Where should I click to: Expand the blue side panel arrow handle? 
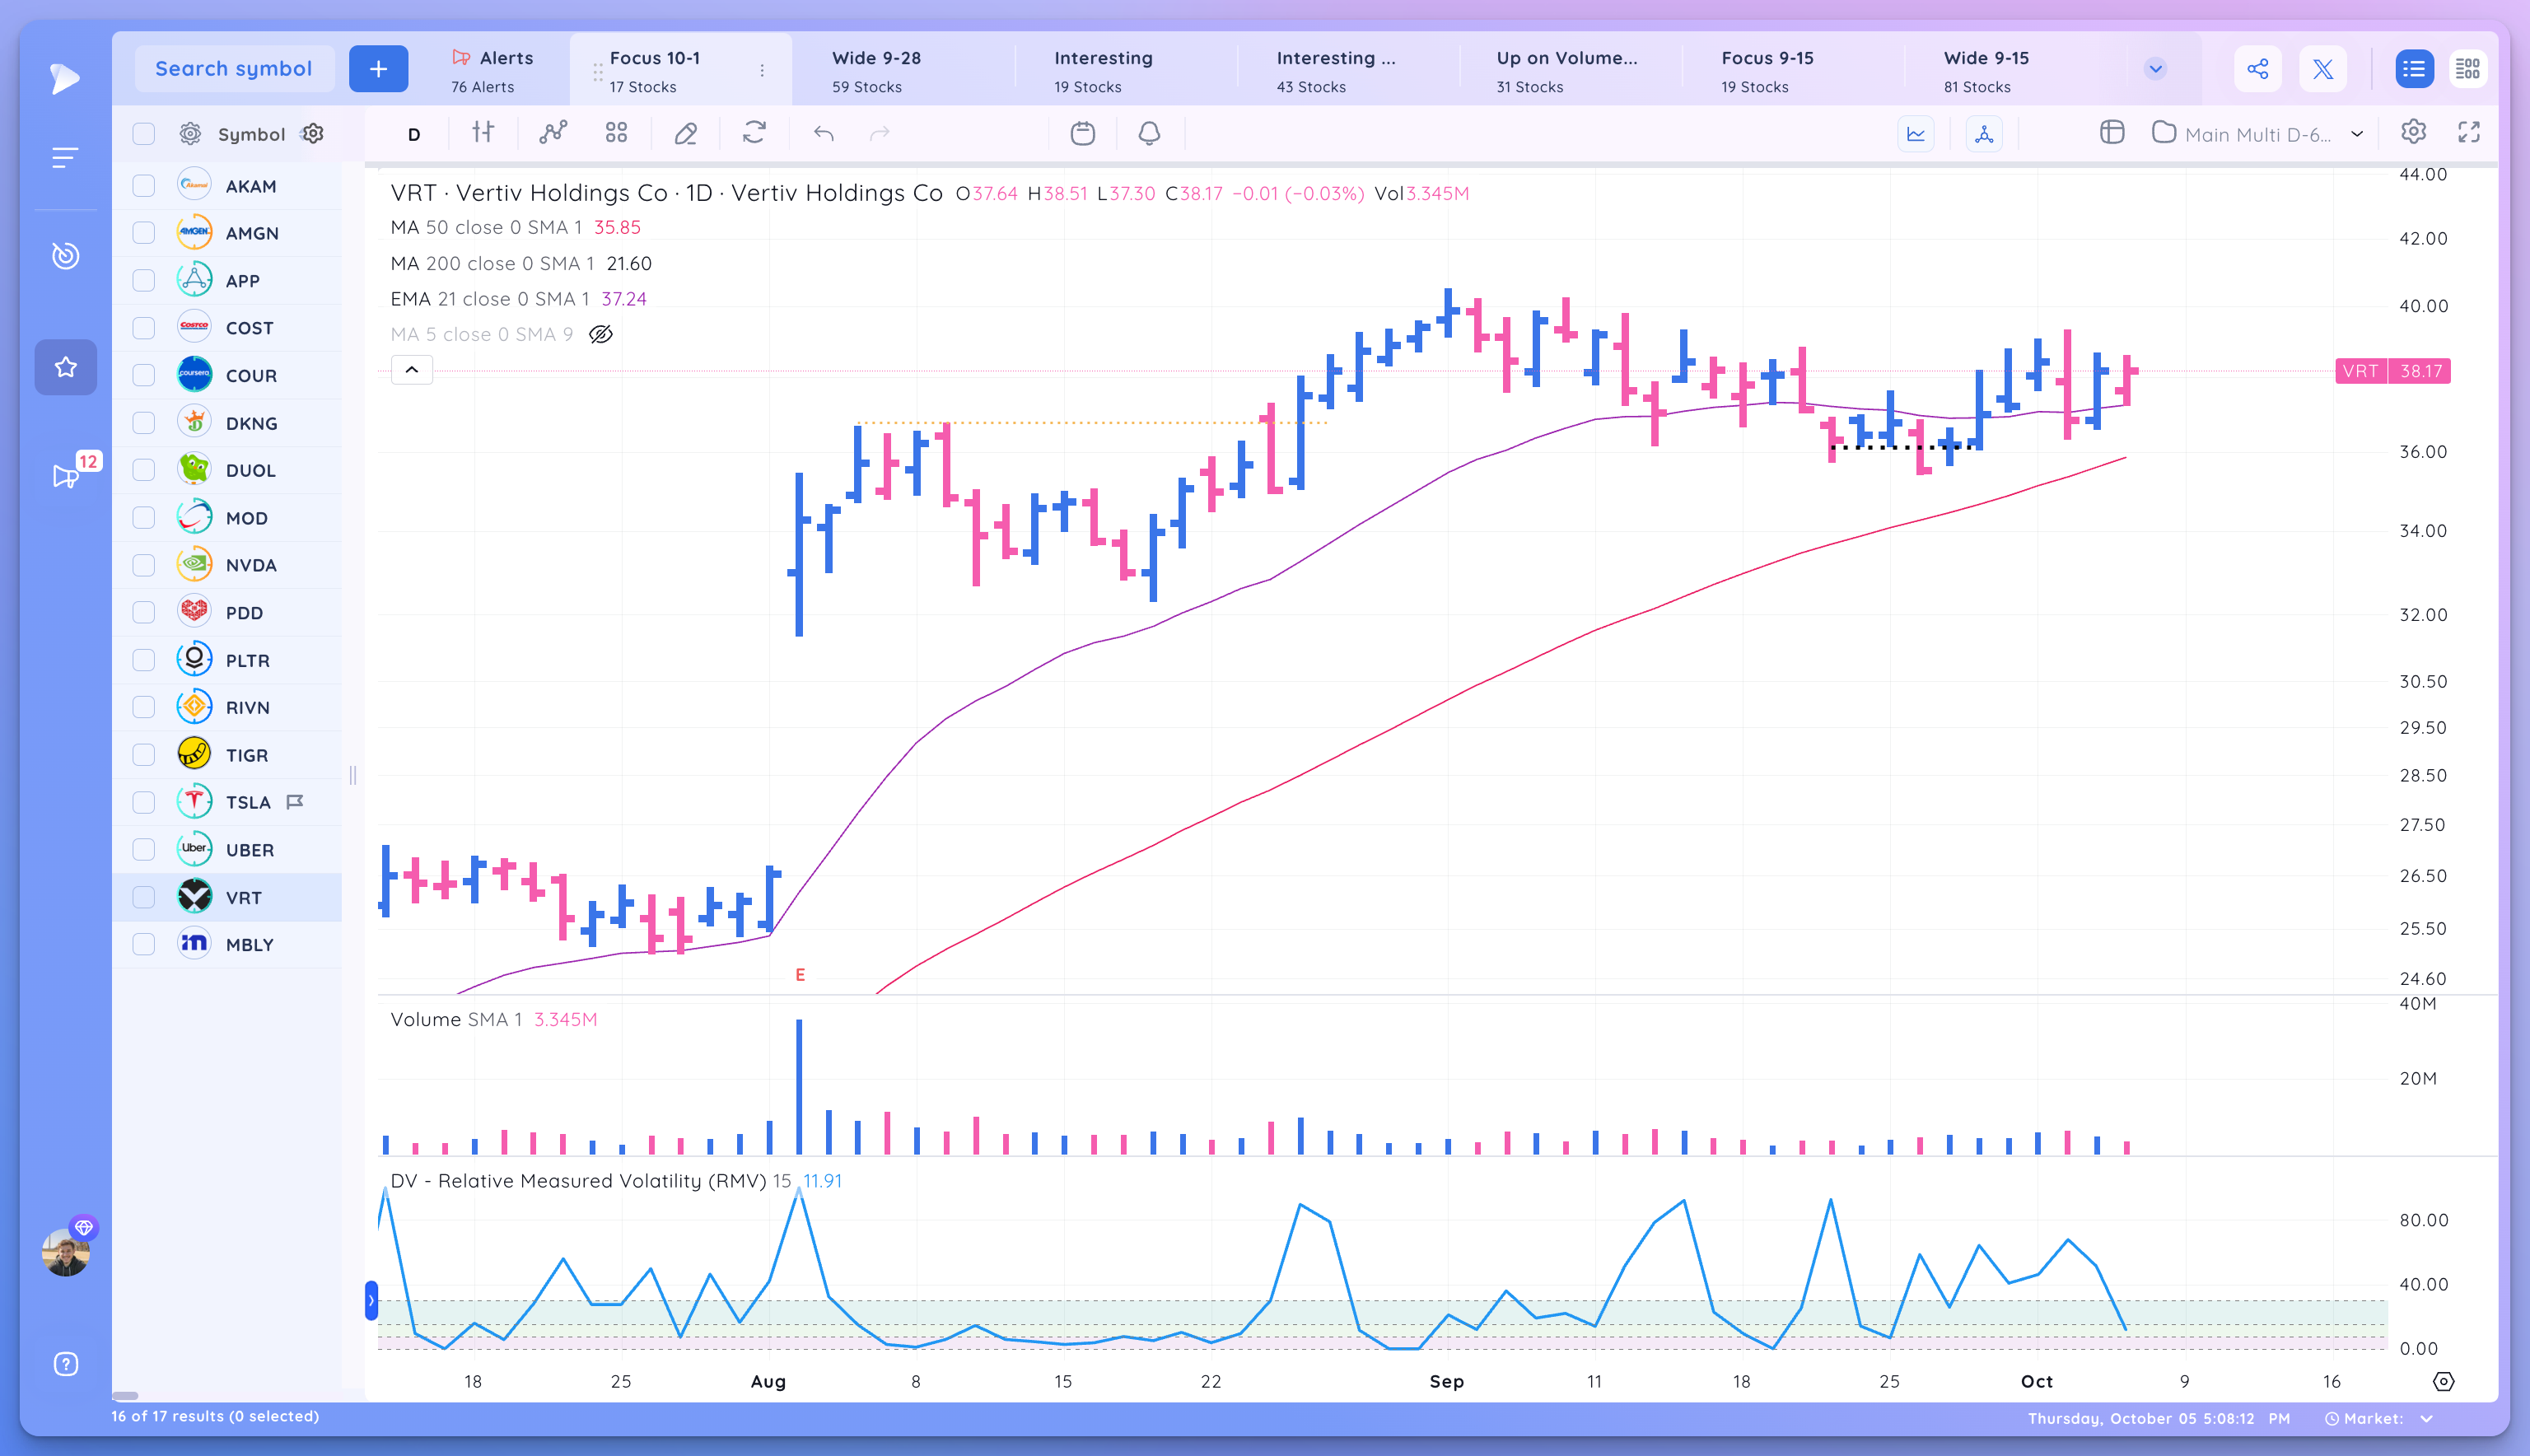coord(371,1301)
